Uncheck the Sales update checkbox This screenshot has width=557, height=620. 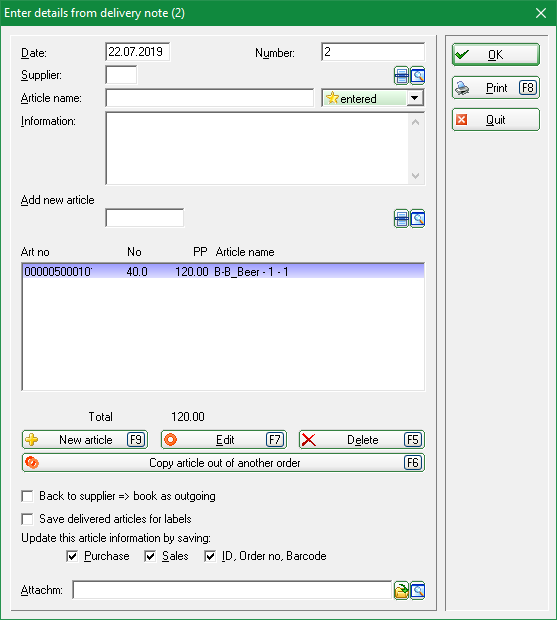(150, 556)
